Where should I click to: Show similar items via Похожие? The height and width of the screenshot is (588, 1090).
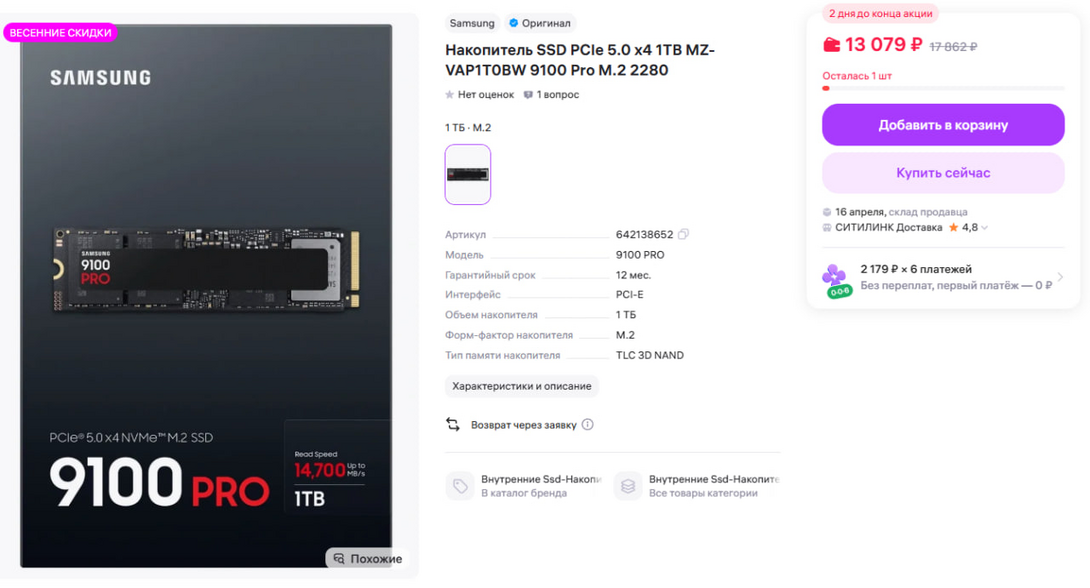(x=368, y=558)
